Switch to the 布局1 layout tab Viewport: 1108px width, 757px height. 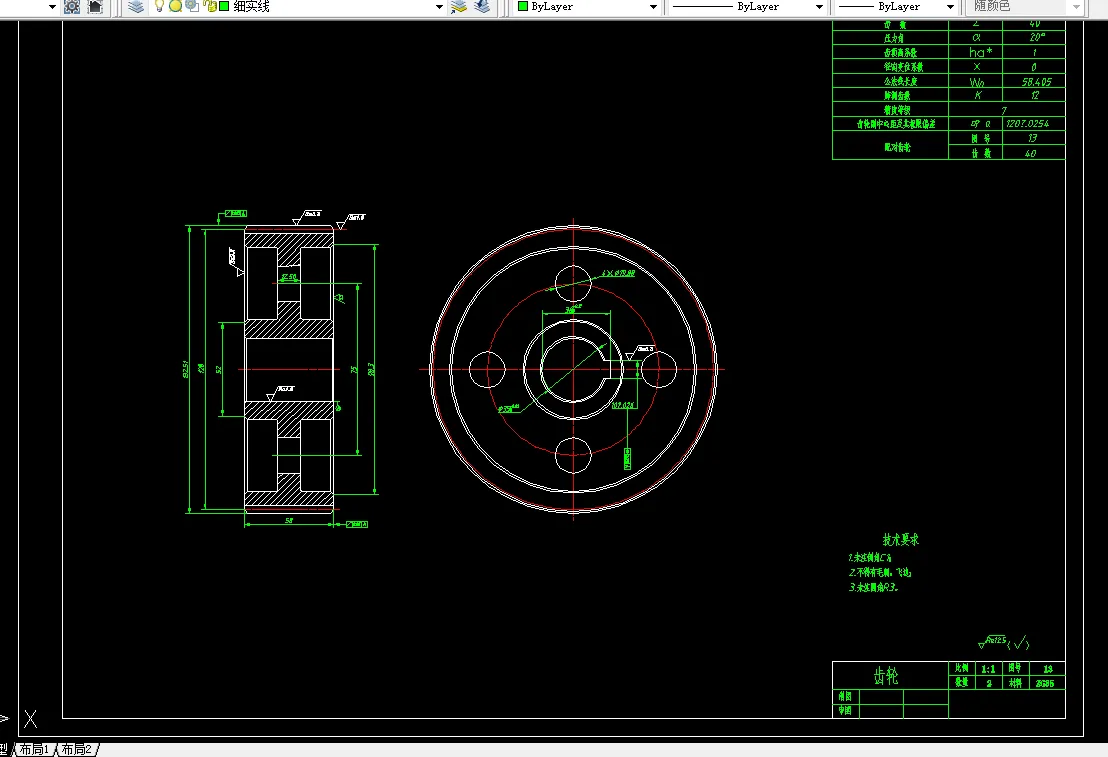pyautogui.click(x=34, y=749)
